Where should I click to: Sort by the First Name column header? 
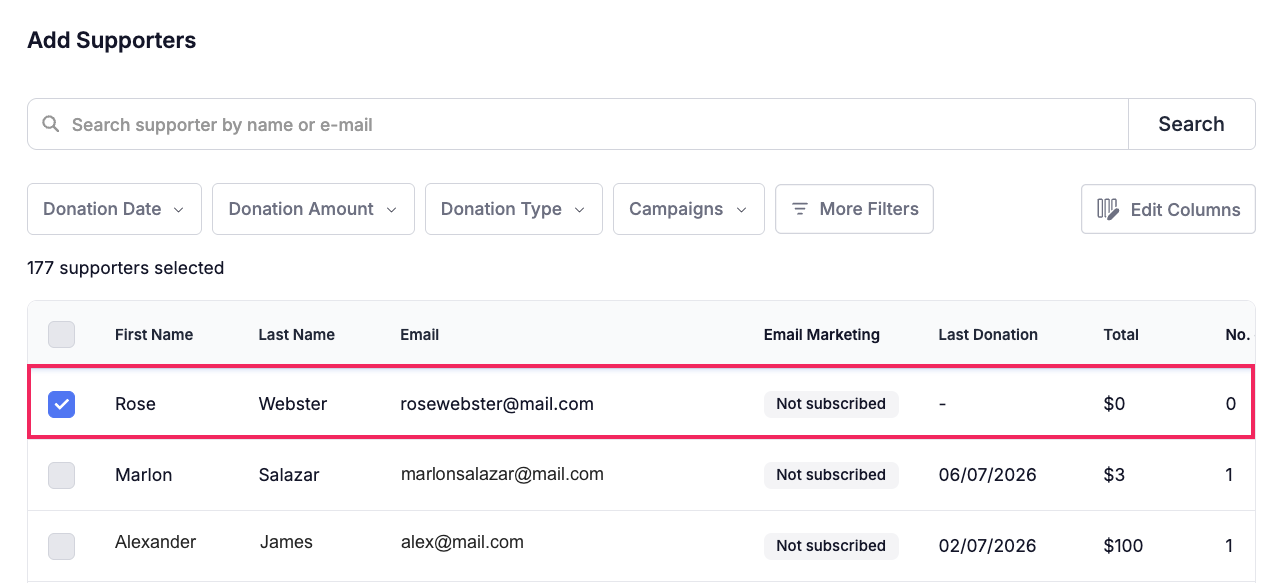point(154,335)
